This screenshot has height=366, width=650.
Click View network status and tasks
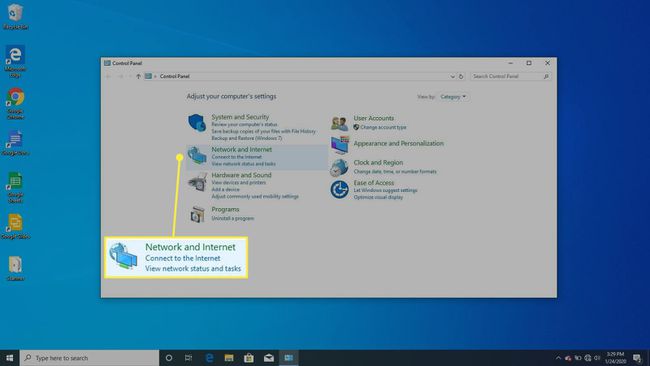tap(243, 164)
